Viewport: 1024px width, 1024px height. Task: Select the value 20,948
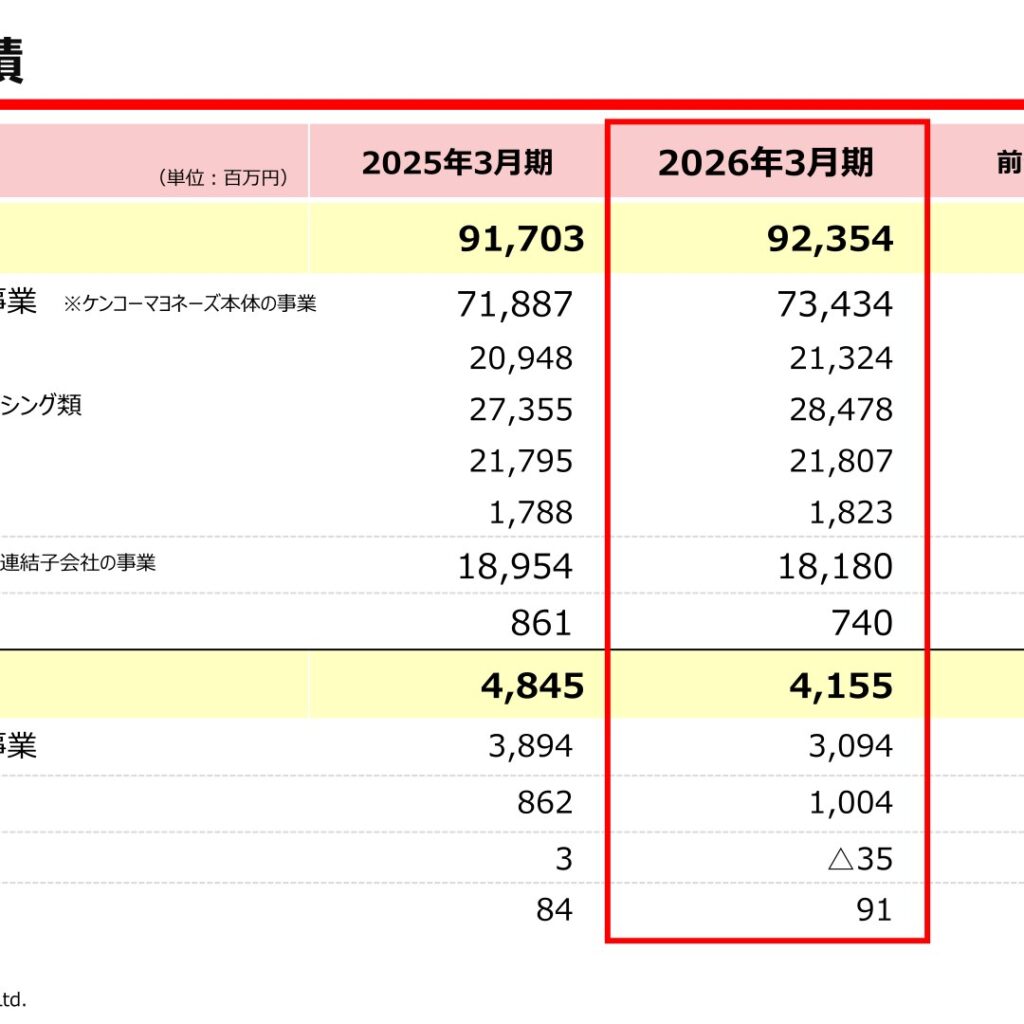(x=520, y=358)
